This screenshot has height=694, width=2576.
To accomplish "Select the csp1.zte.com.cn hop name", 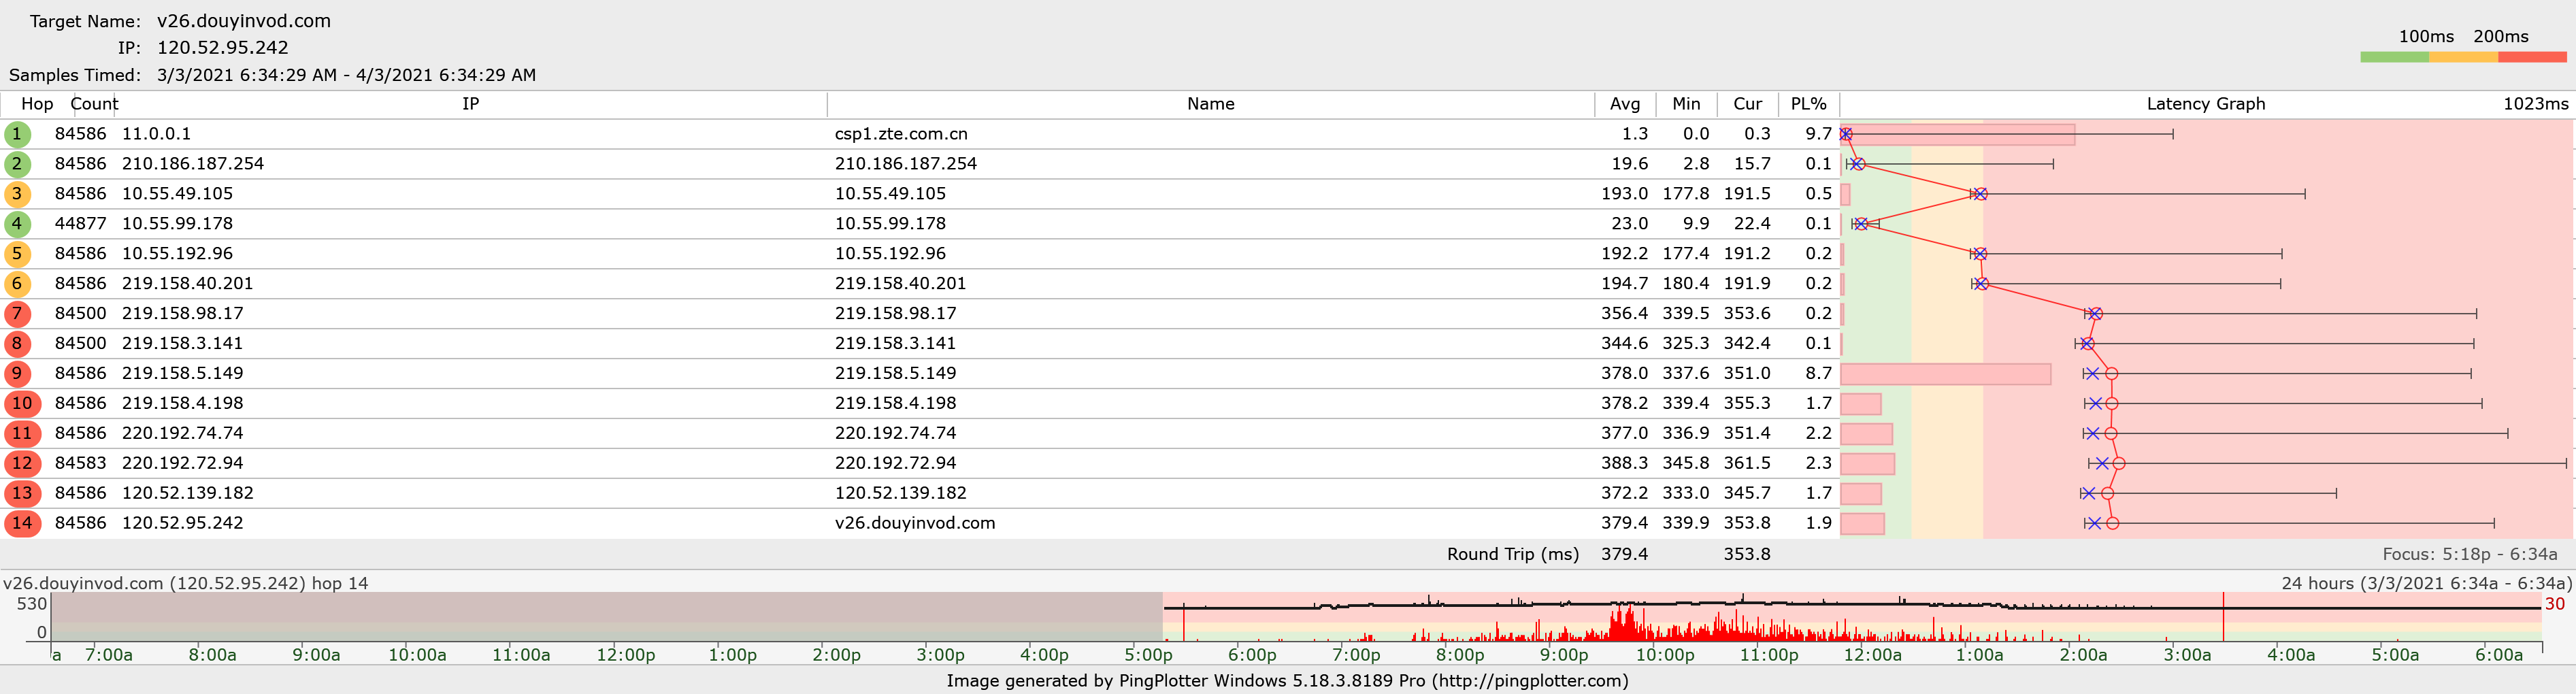I will (x=900, y=134).
